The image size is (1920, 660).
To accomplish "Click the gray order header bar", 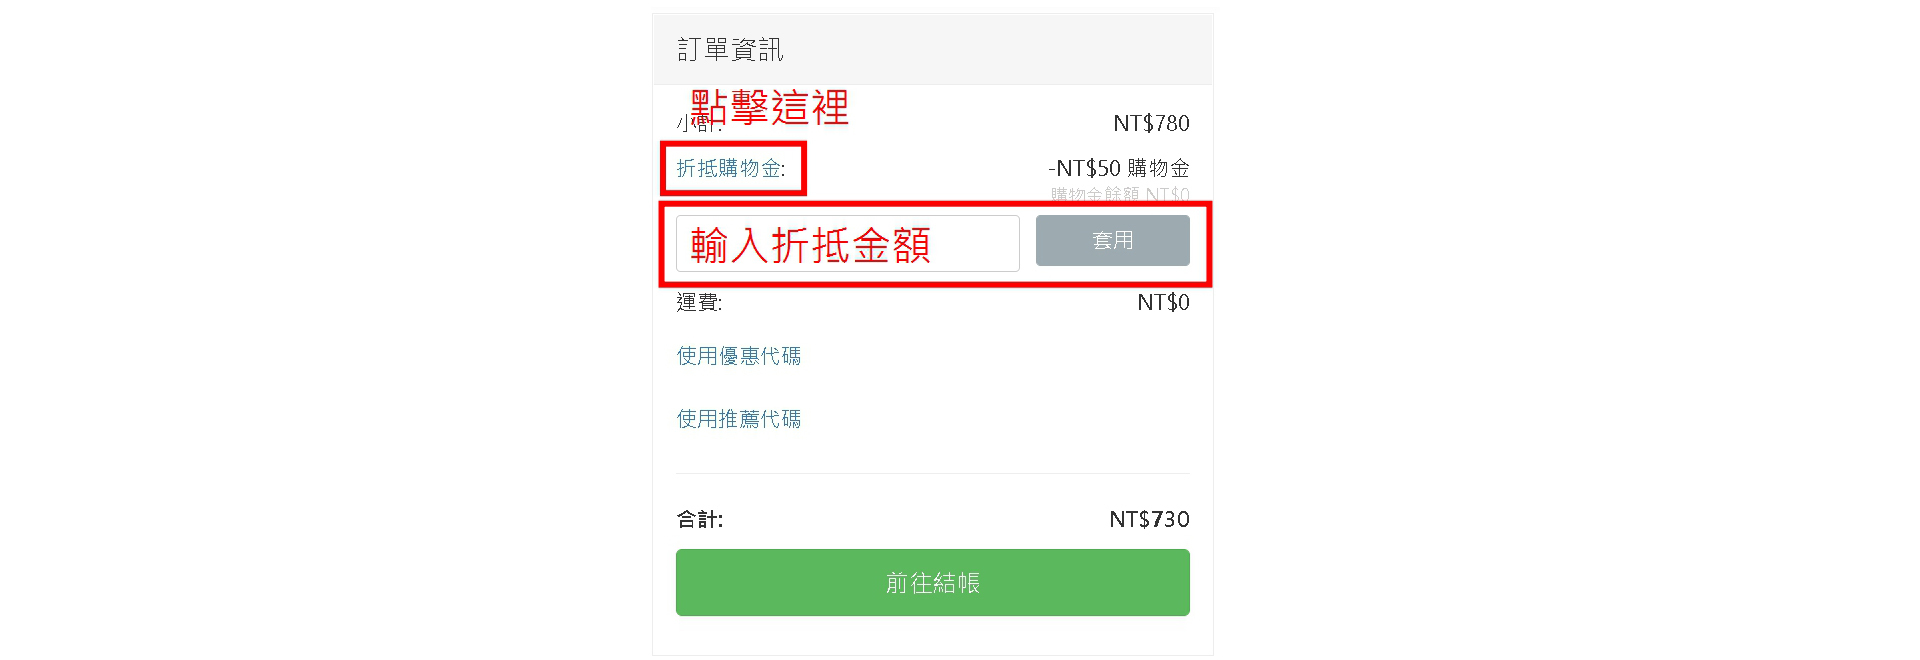I will coord(1000,50).
